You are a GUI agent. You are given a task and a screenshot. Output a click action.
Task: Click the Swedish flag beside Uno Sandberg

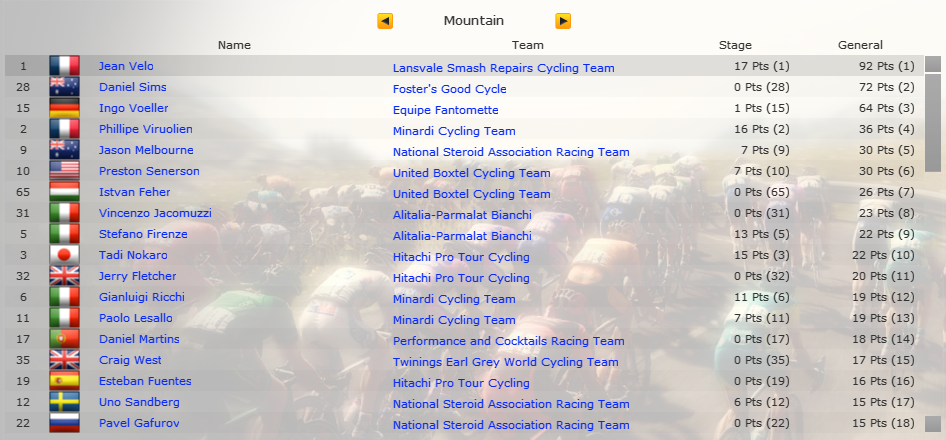(65, 402)
